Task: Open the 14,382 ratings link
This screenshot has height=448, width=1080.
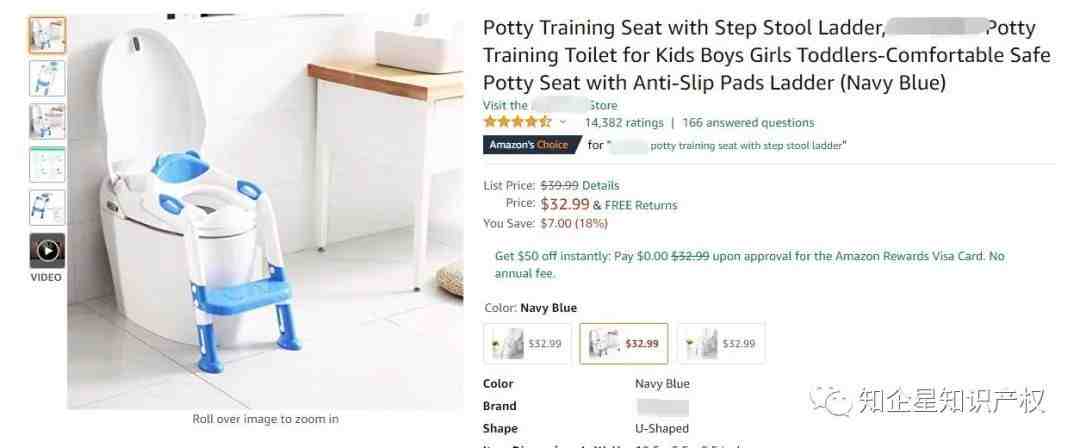Action: (624, 123)
